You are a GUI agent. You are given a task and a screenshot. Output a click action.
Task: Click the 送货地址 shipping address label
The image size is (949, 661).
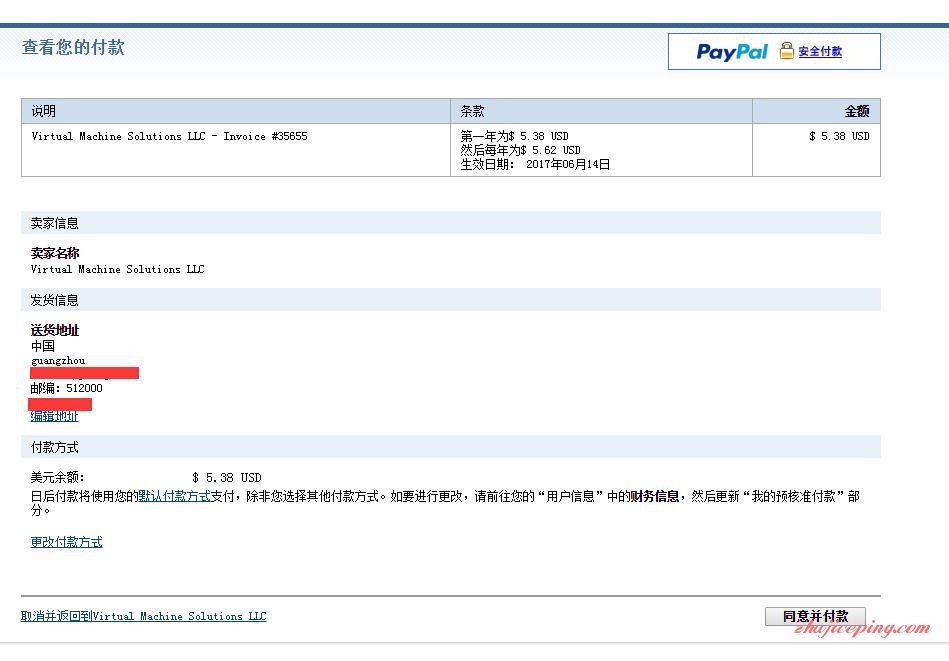(54, 330)
